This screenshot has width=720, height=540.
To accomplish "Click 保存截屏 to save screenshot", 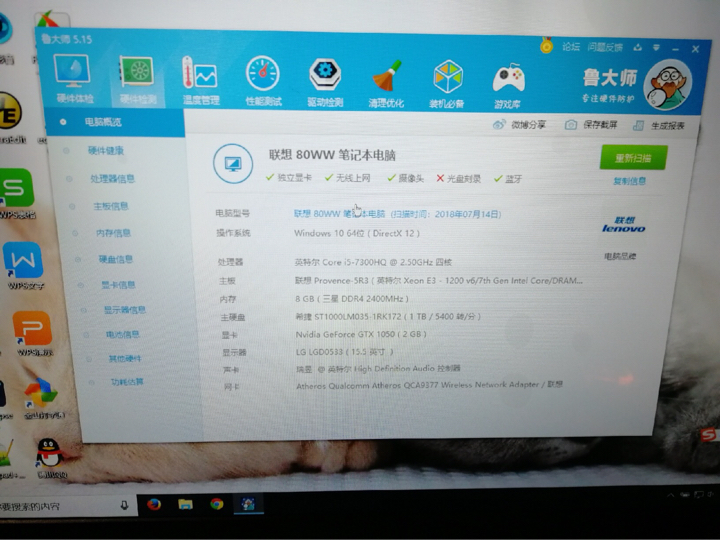I will coord(591,124).
